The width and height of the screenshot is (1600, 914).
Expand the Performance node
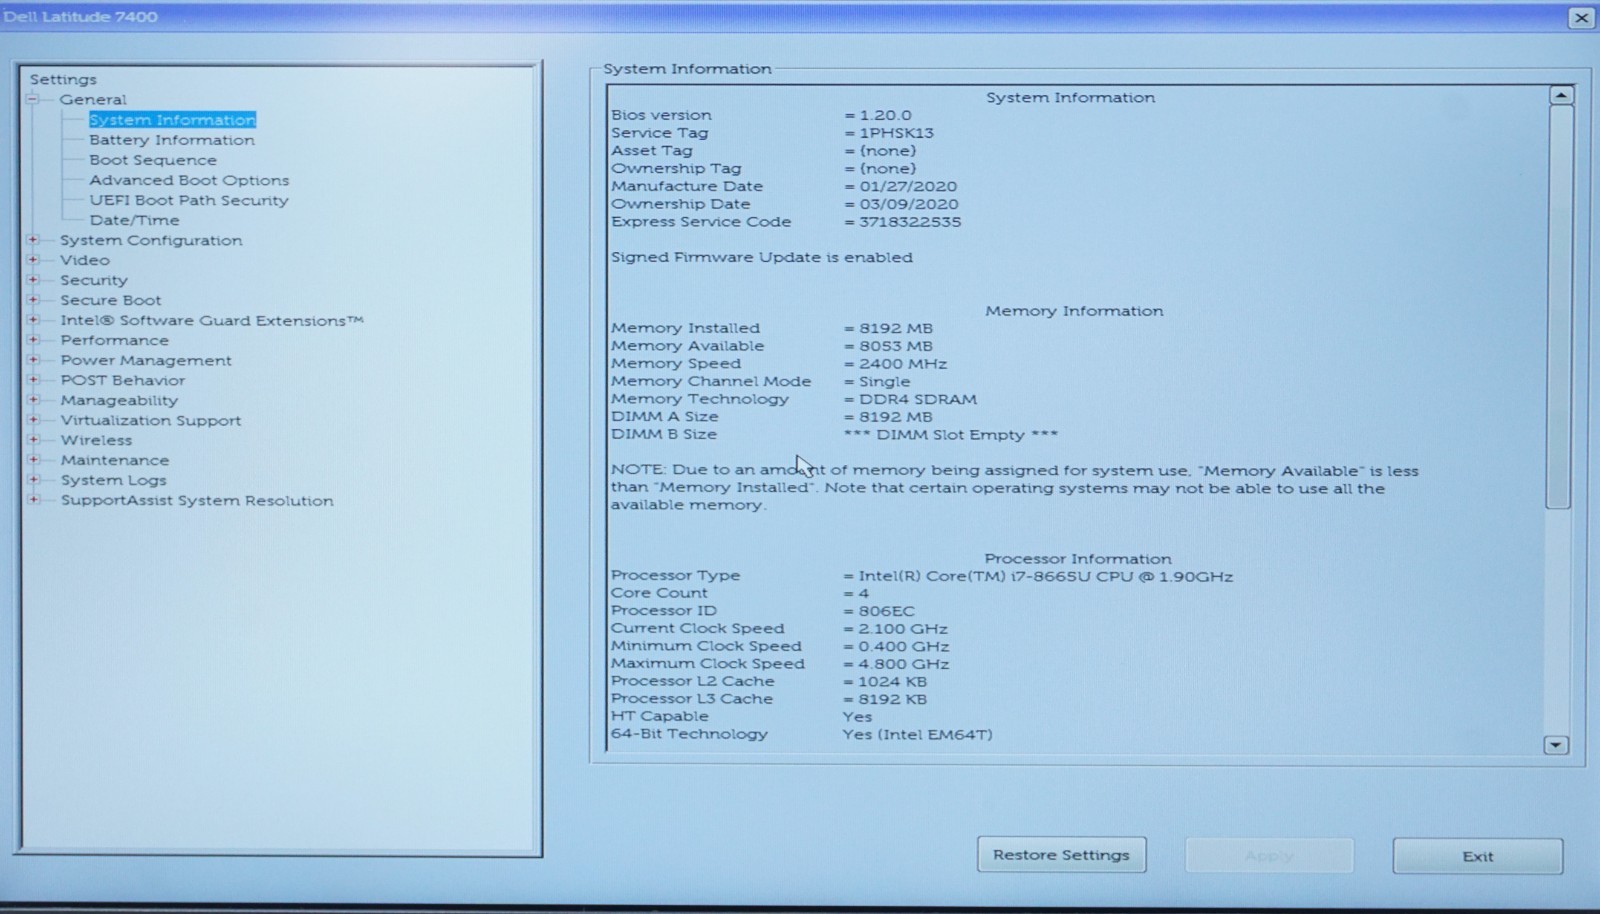[33, 340]
